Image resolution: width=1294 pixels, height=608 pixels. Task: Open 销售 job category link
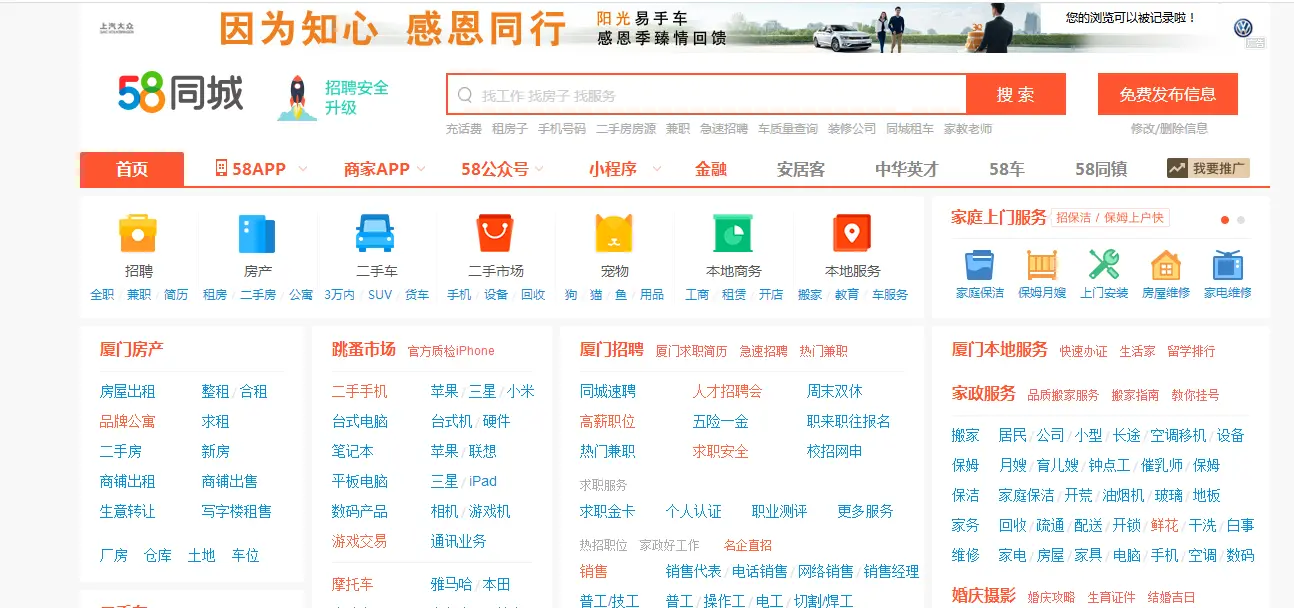tap(593, 571)
